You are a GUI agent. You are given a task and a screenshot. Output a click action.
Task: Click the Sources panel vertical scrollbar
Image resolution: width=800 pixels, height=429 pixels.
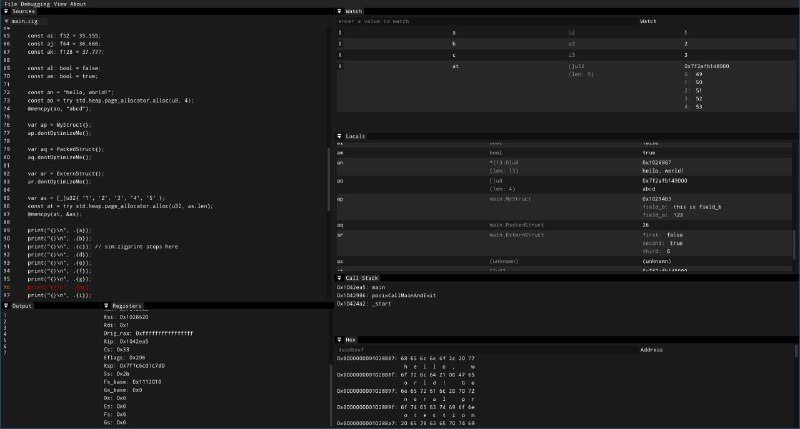coord(328,160)
